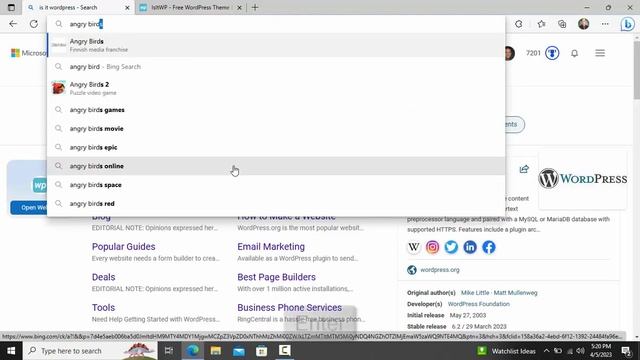Viewport: 640px width, 360px height.
Task: Select the Angry Birds 2 suggestion
Action: (276, 88)
